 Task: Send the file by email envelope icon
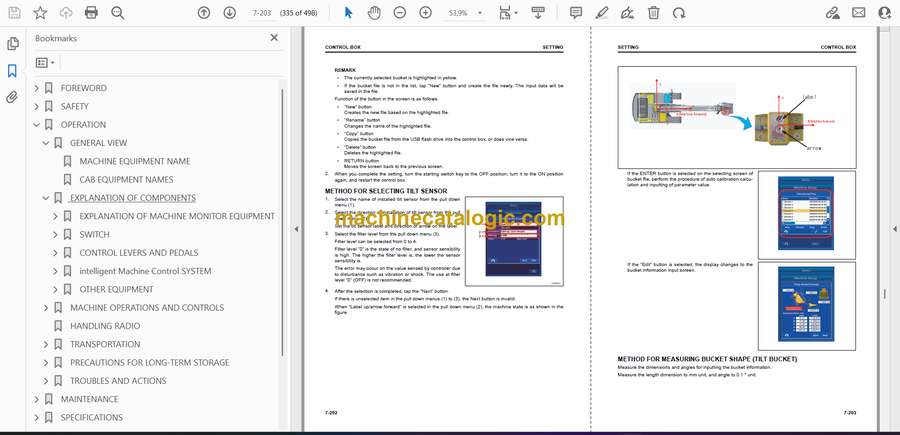[x=859, y=13]
